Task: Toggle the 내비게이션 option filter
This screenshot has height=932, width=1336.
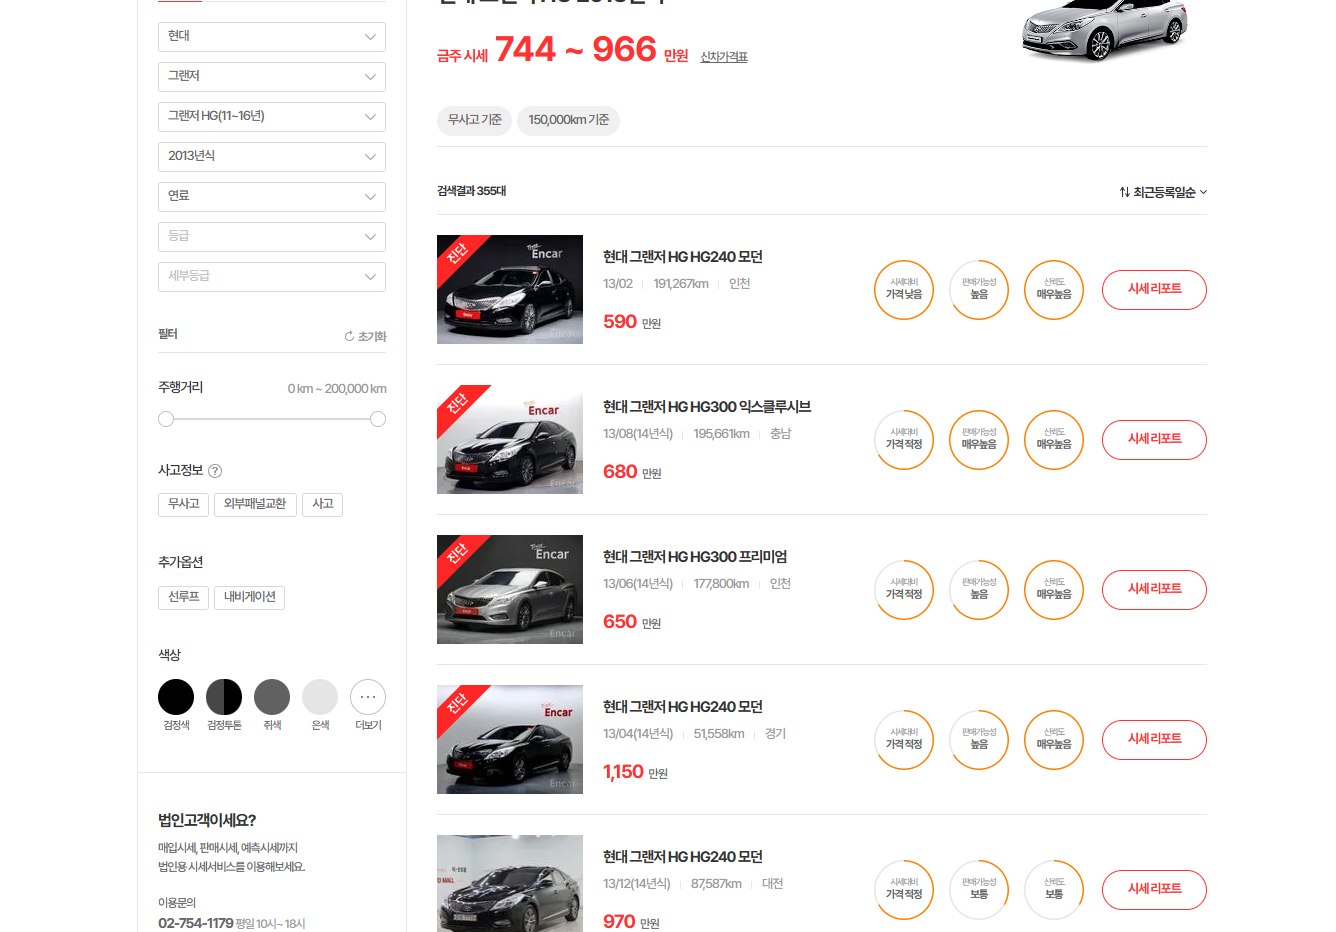Action: click(250, 597)
